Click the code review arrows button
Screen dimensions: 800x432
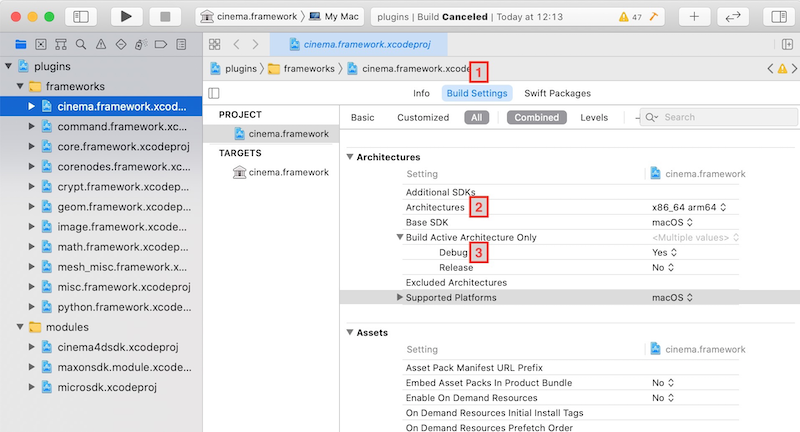tap(732, 17)
